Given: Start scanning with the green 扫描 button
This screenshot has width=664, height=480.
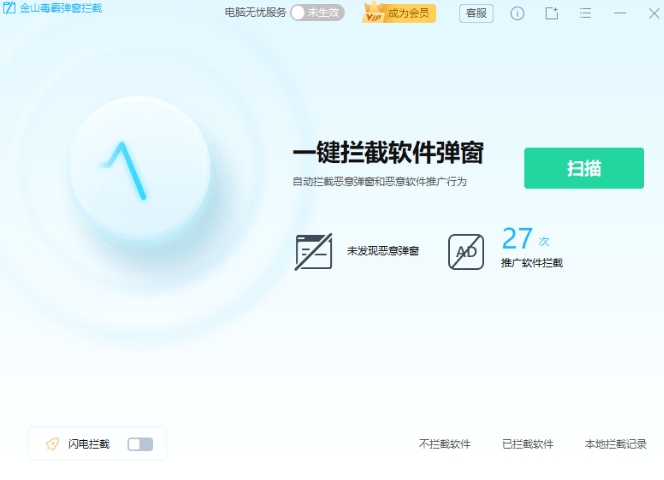Looking at the screenshot, I should 584,168.
